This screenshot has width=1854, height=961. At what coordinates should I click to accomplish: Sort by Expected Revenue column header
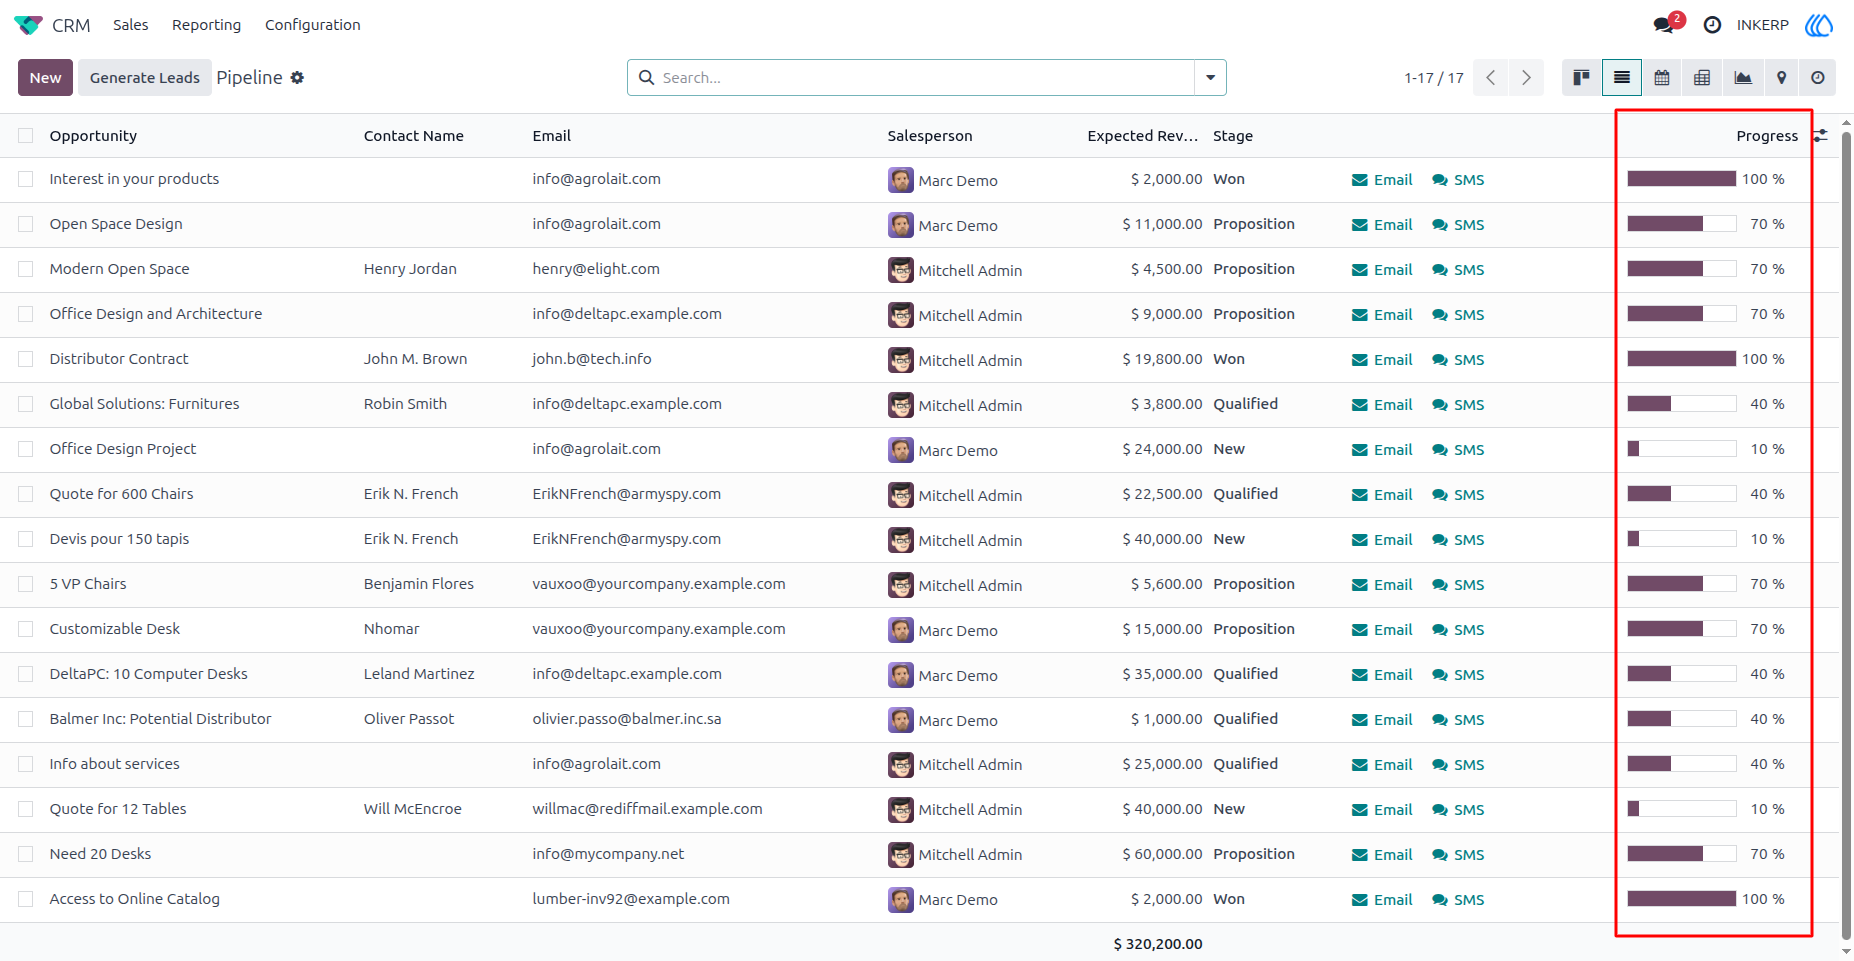point(1142,136)
